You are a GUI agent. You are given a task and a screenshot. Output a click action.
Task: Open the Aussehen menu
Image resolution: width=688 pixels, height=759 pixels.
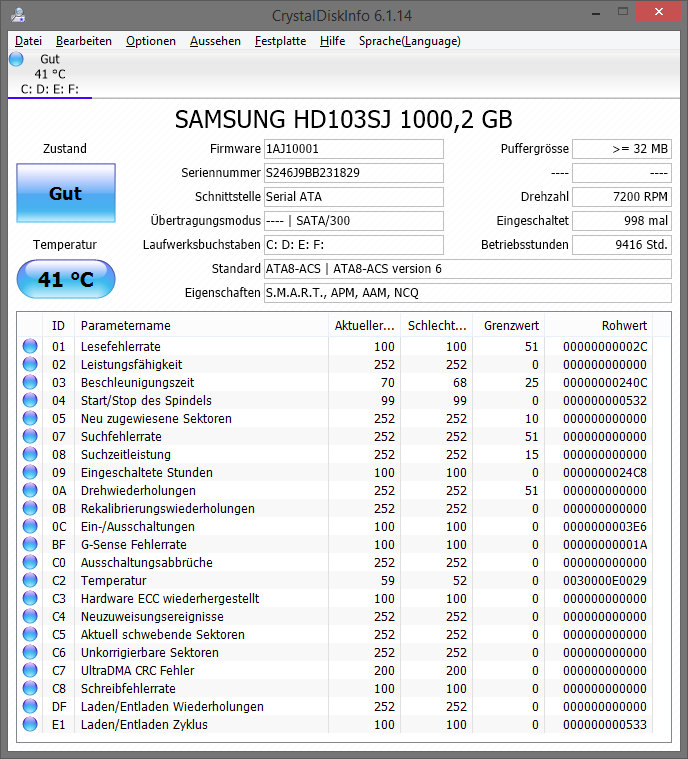pyautogui.click(x=215, y=41)
